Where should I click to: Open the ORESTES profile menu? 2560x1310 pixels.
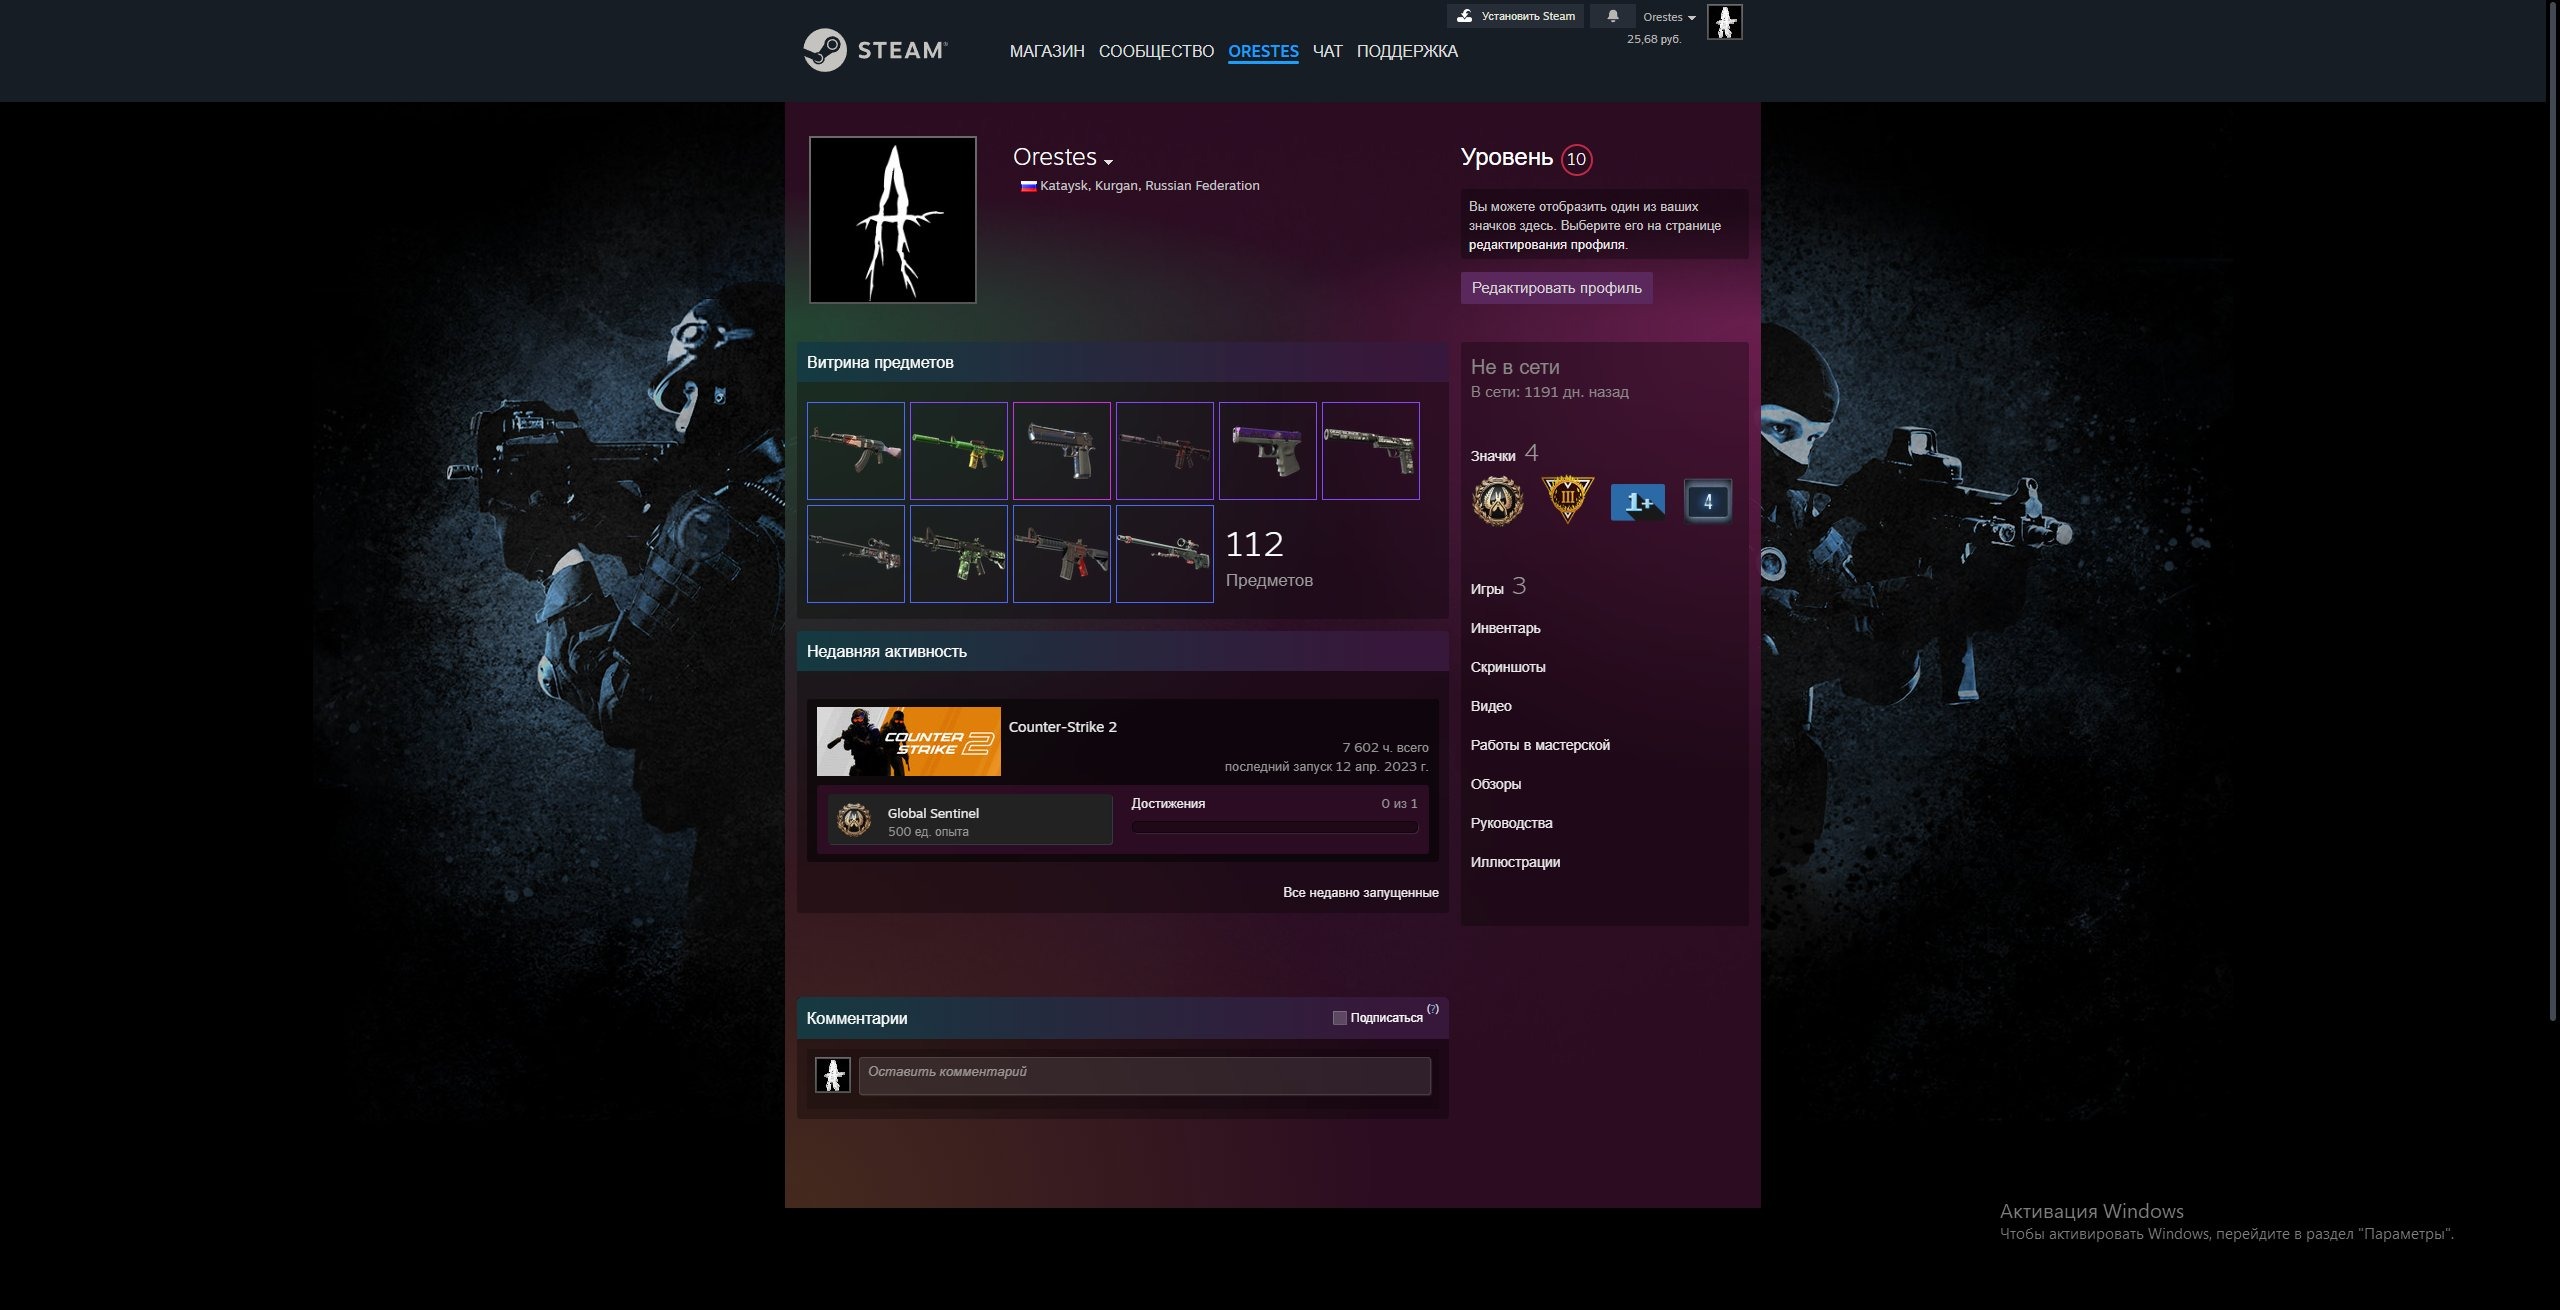pyautogui.click(x=1263, y=51)
